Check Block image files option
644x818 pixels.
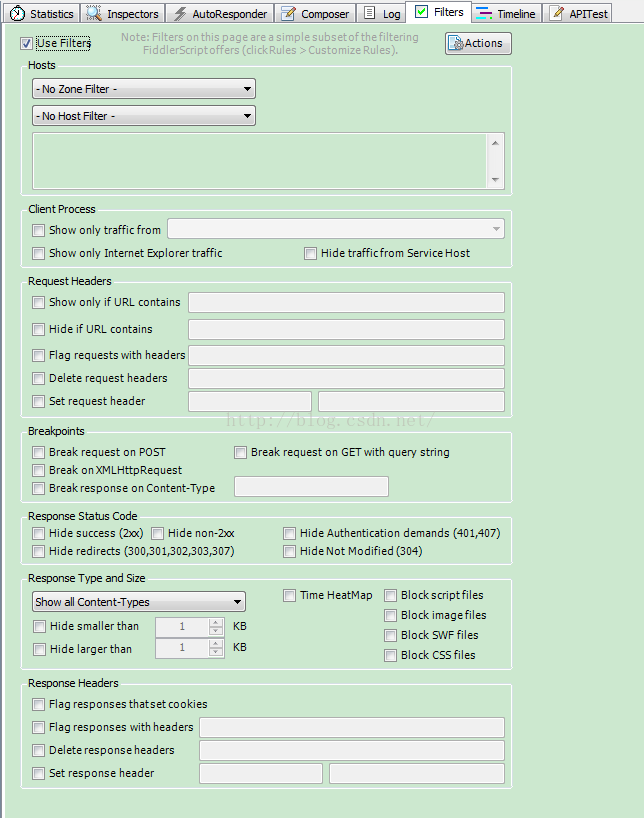pos(391,615)
